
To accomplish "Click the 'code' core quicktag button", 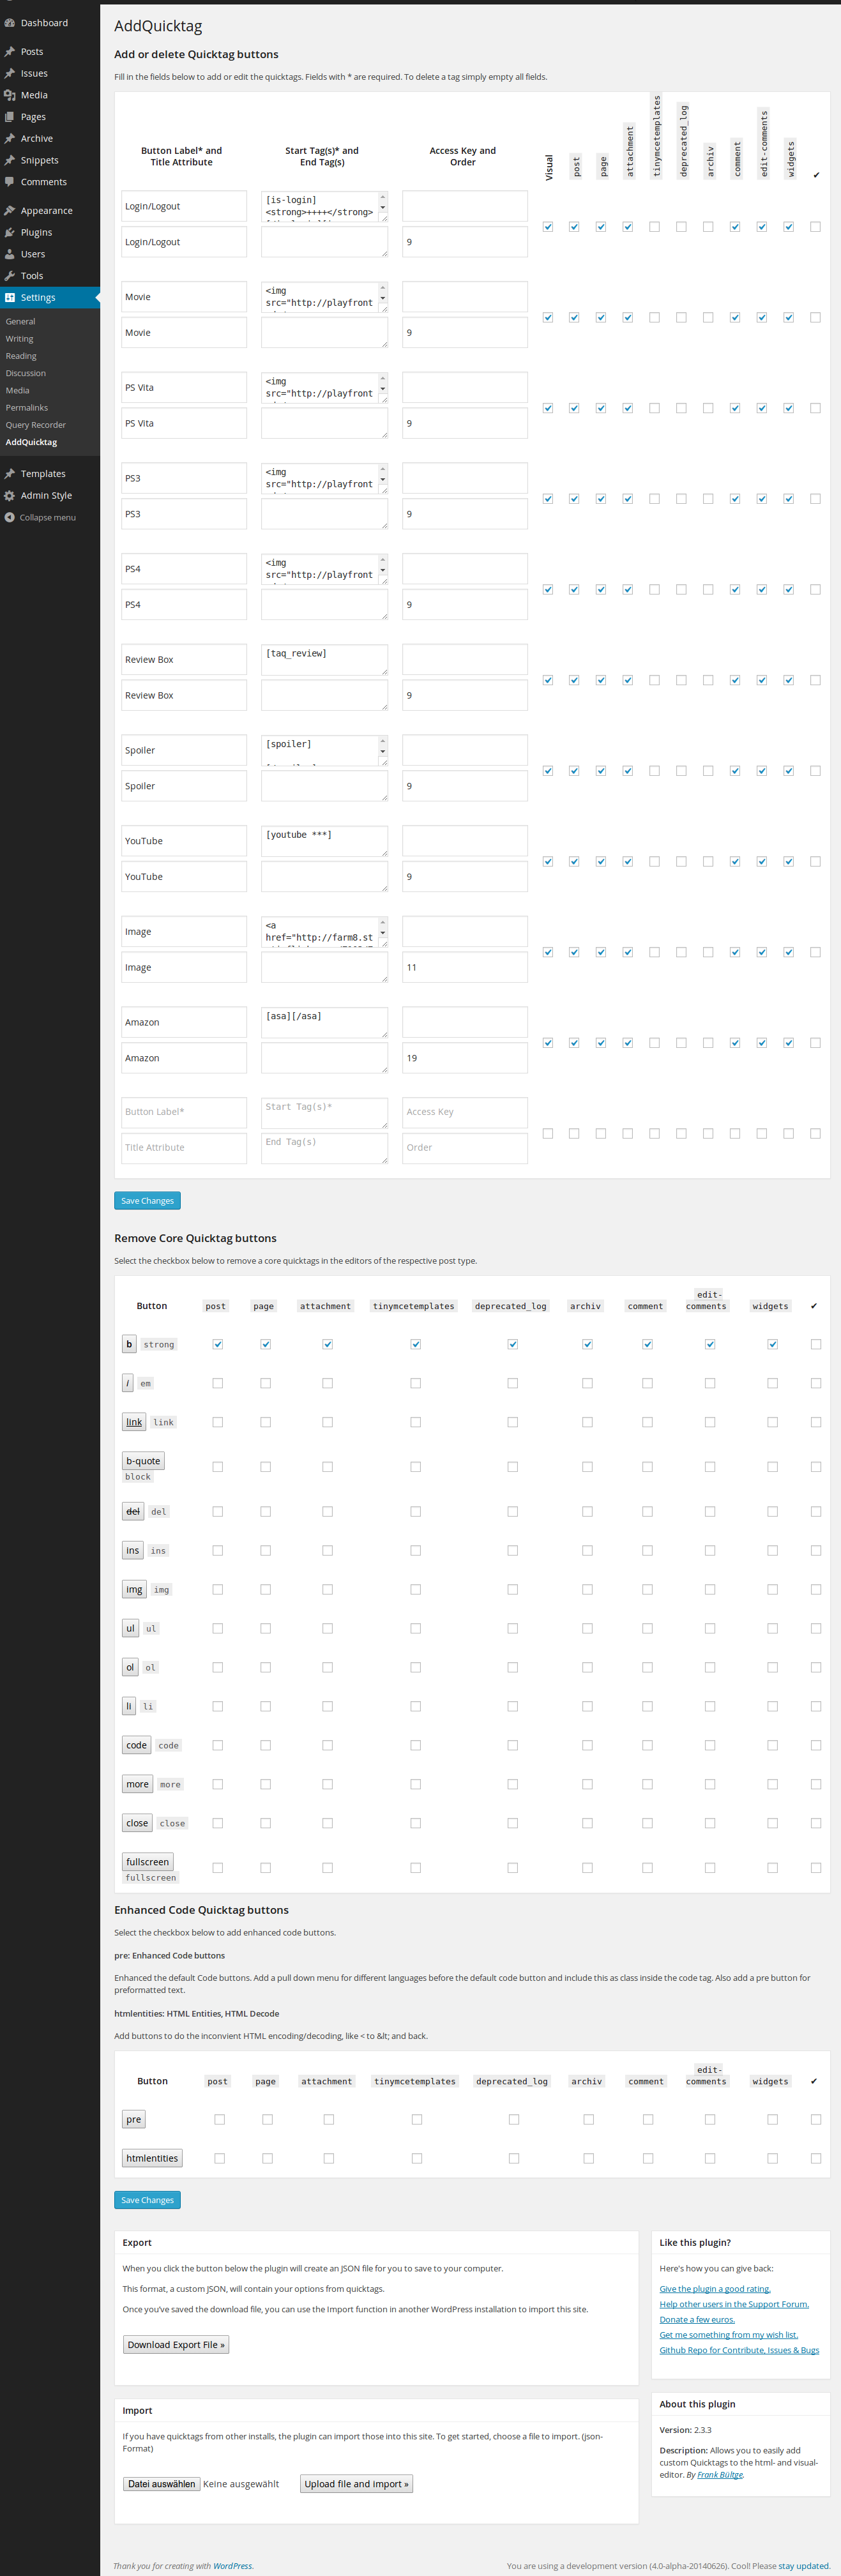I will (137, 1745).
